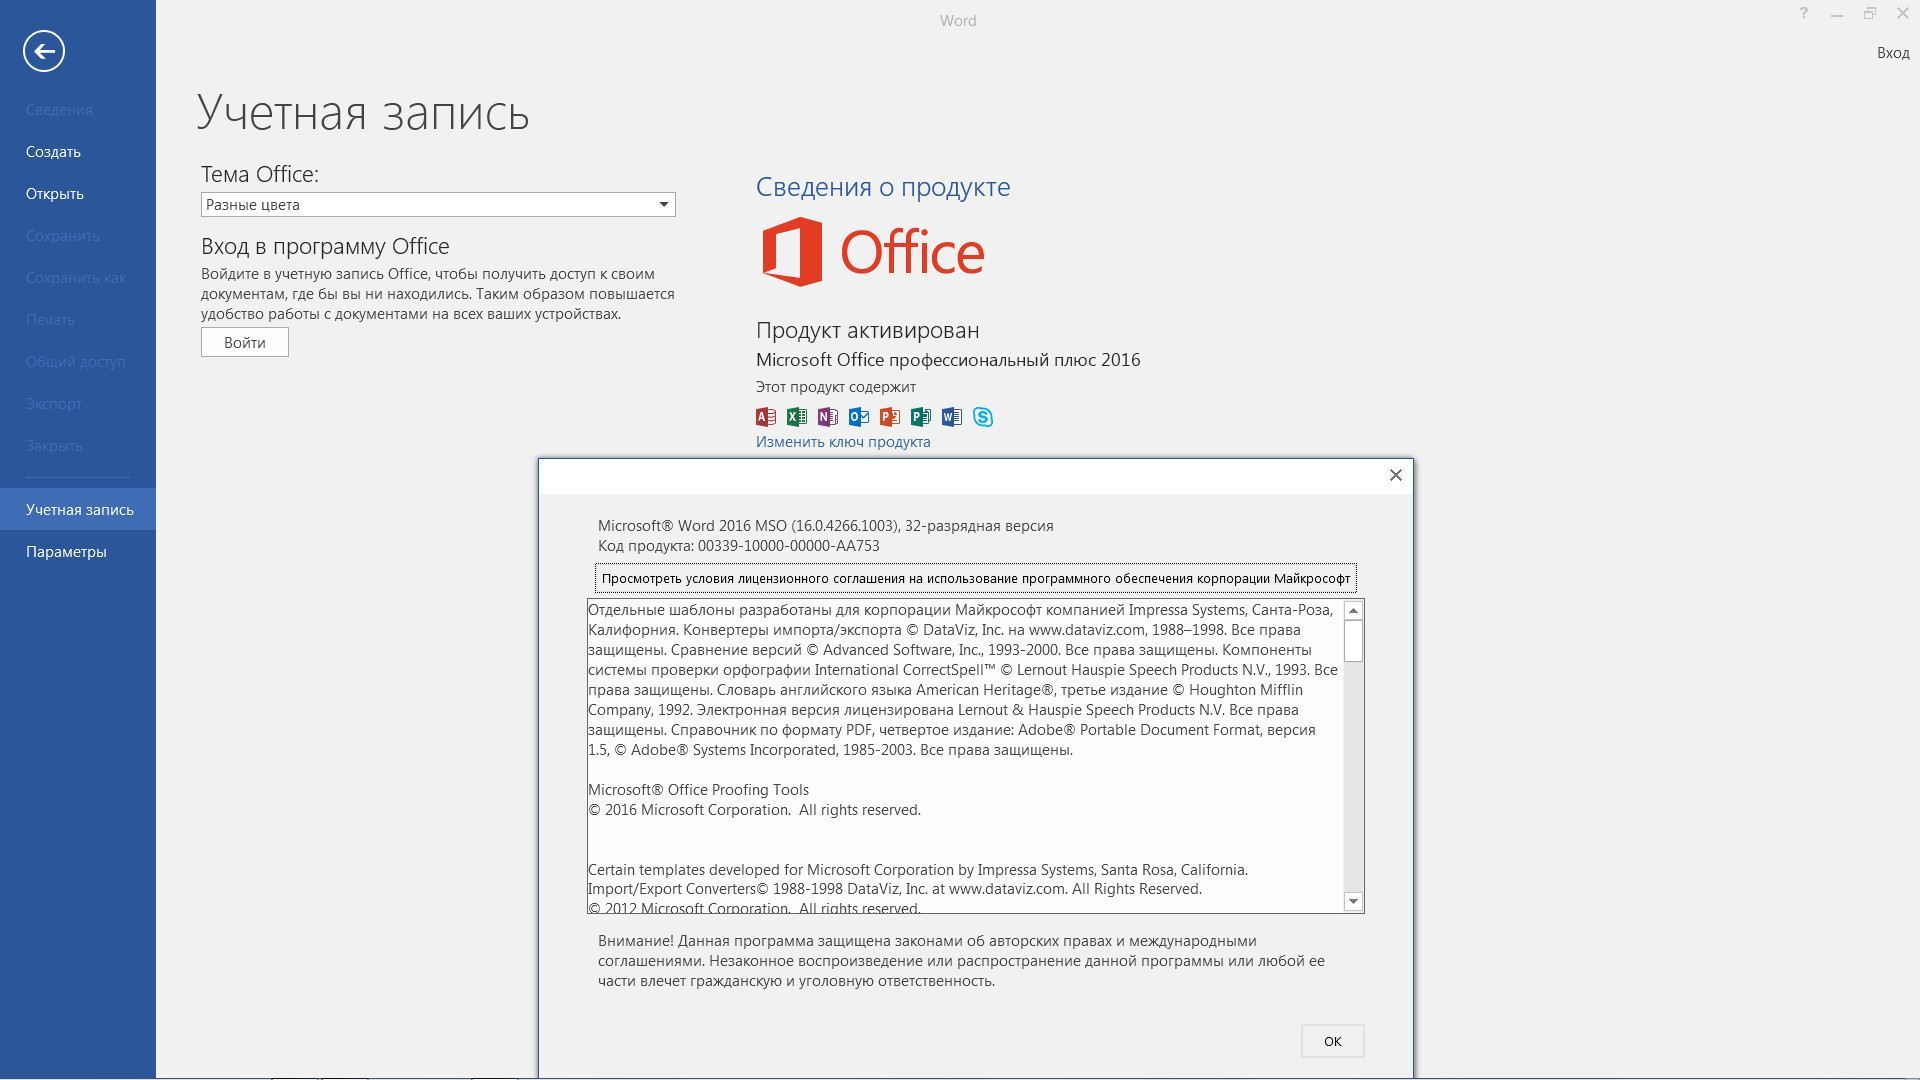
Task: Click the OneNote app icon
Action: coord(828,417)
